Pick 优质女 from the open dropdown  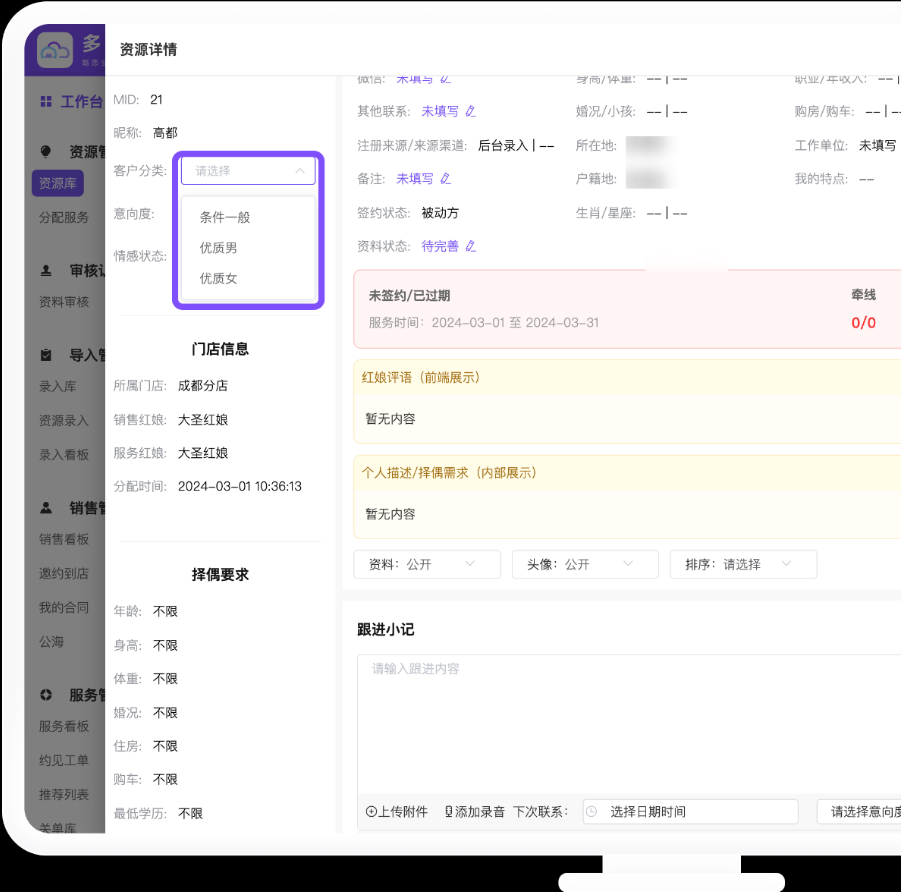[x=219, y=279]
